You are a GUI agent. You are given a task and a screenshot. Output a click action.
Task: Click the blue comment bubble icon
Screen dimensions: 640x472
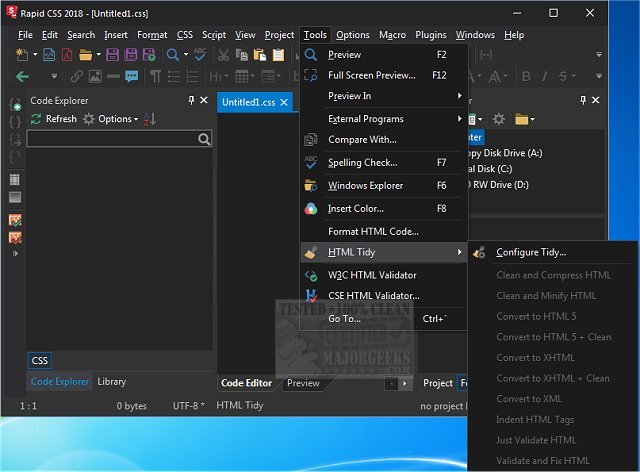click(x=131, y=76)
